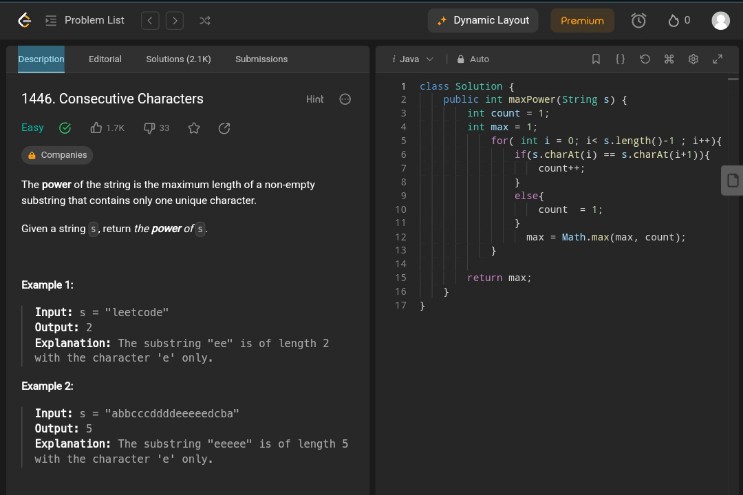Image resolution: width=743 pixels, height=495 pixels.
Task: Share the problem using share icon
Action: click(x=224, y=128)
